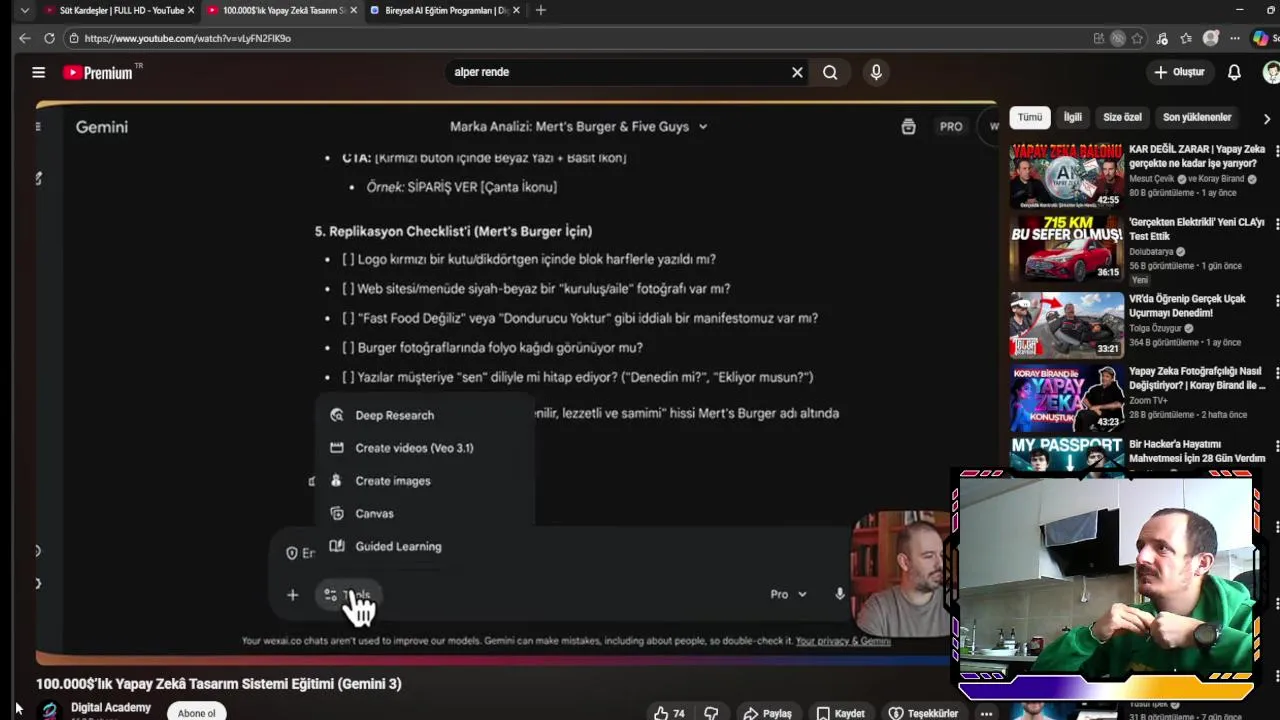Open the tab search dropdown arrow
This screenshot has height=720, width=1280.
[24, 10]
